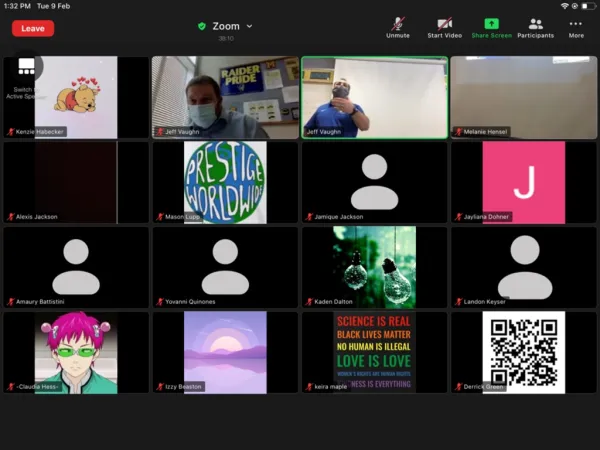Select the highlighted Jeff Vaughn speaker video

tap(374, 96)
